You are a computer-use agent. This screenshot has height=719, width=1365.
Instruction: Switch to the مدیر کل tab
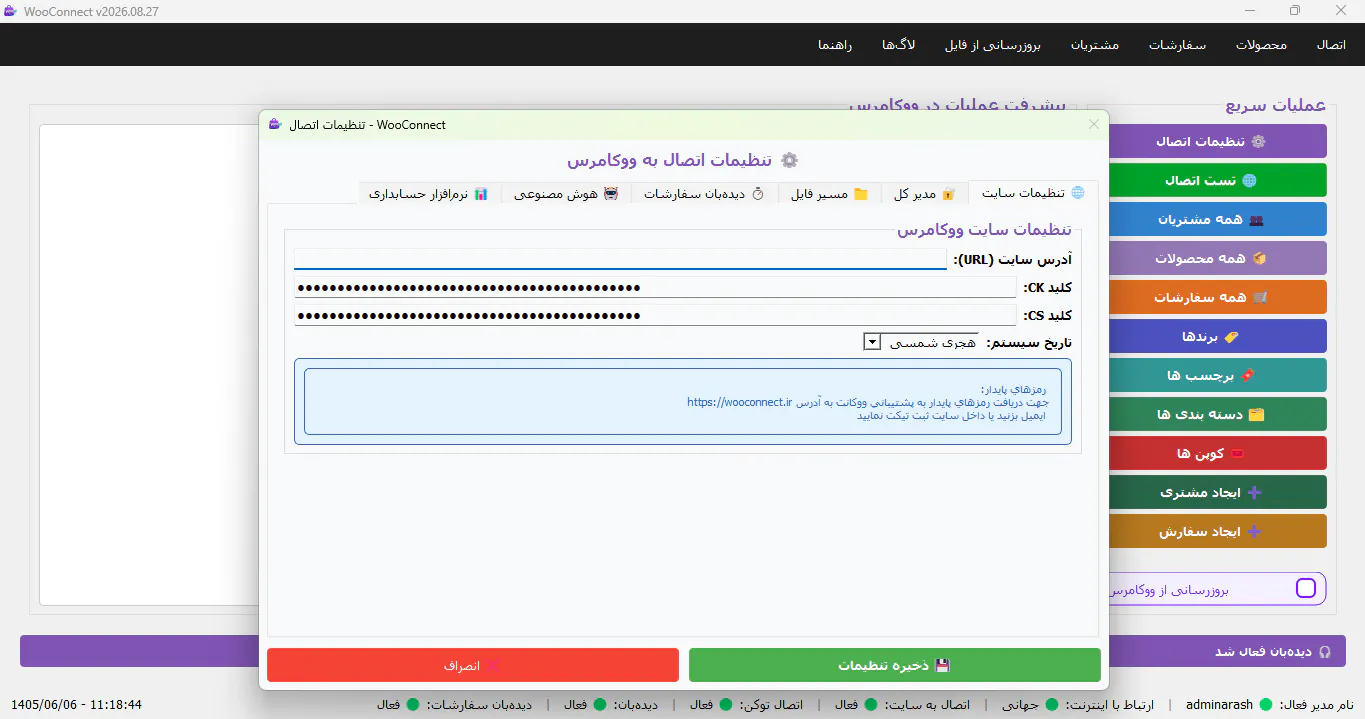(924, 194)
